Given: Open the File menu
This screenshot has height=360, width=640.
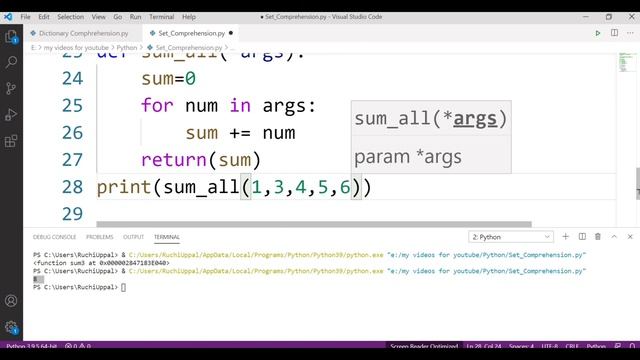Looking at the screenshot, I should tap(25, 17).
